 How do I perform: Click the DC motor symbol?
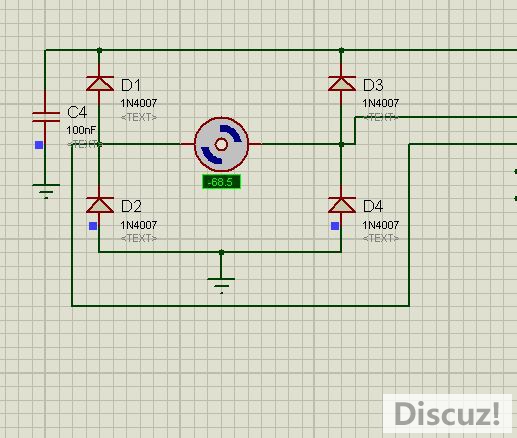pyautogui.click(x=221, y=144)
